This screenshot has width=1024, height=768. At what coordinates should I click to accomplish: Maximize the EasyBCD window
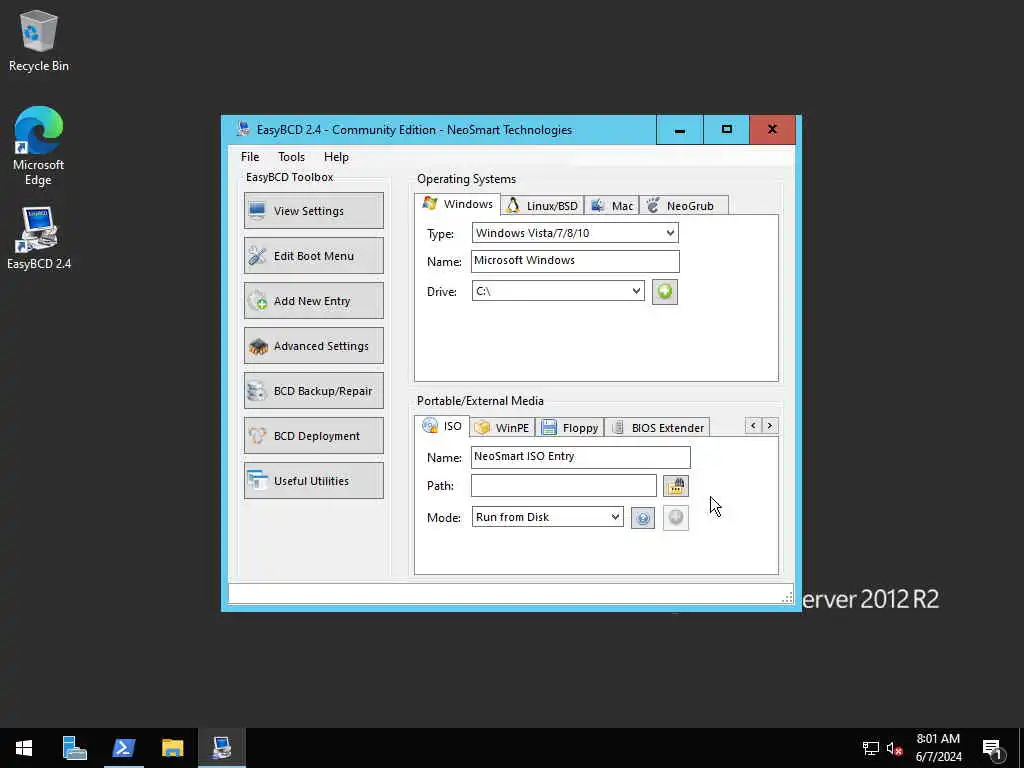point(726,130)
